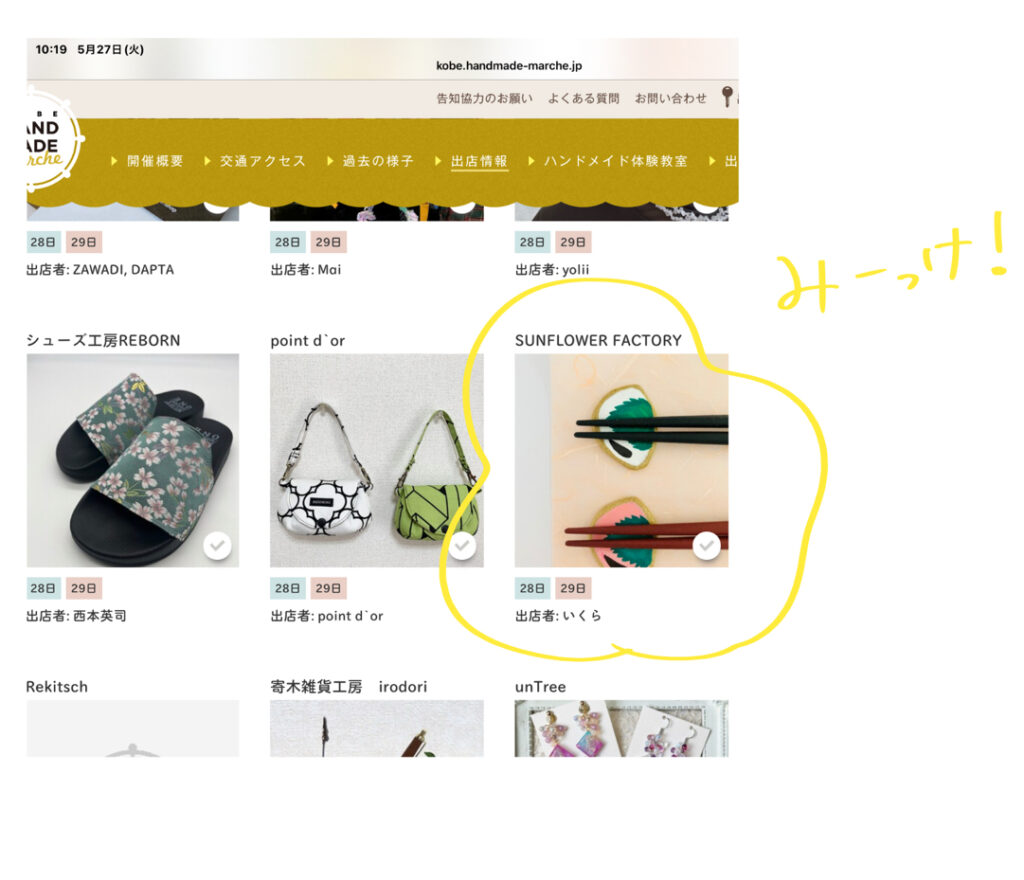The width and height of the screenshot is (1024, 880).
Task: Click the kobe.handmade-marche.jp address bar
Action: coord(509,65)
